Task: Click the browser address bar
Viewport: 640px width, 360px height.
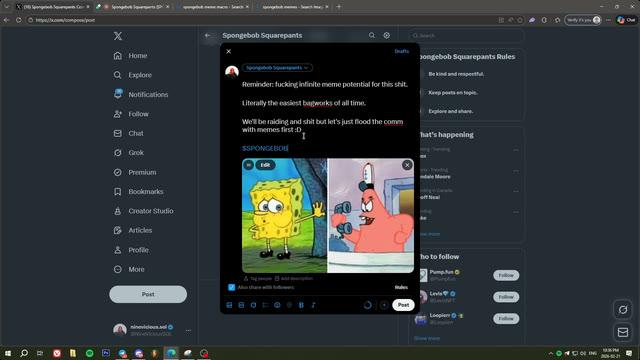Action: pyautogui.click(x=261, y=20)
